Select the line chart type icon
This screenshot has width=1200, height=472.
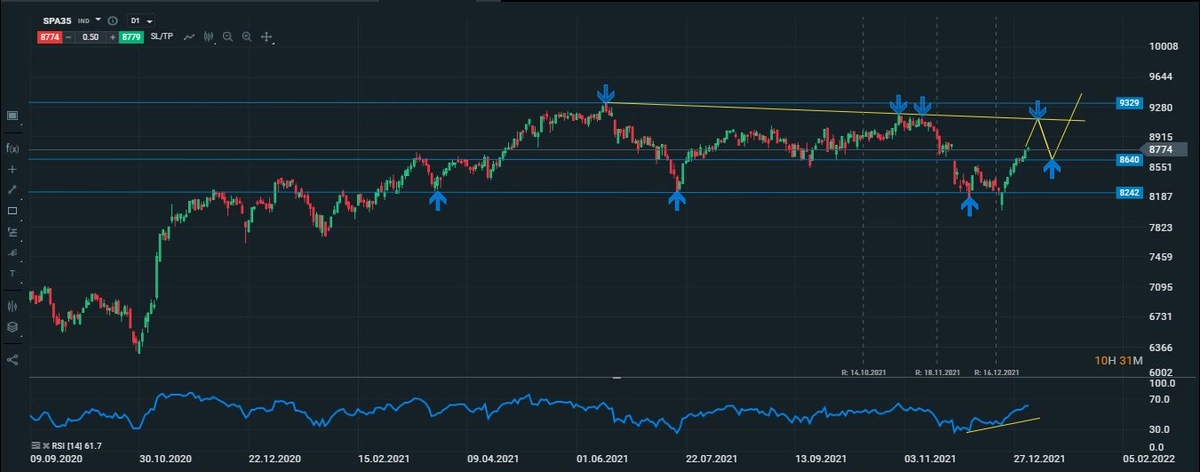[x=189, y=37]
